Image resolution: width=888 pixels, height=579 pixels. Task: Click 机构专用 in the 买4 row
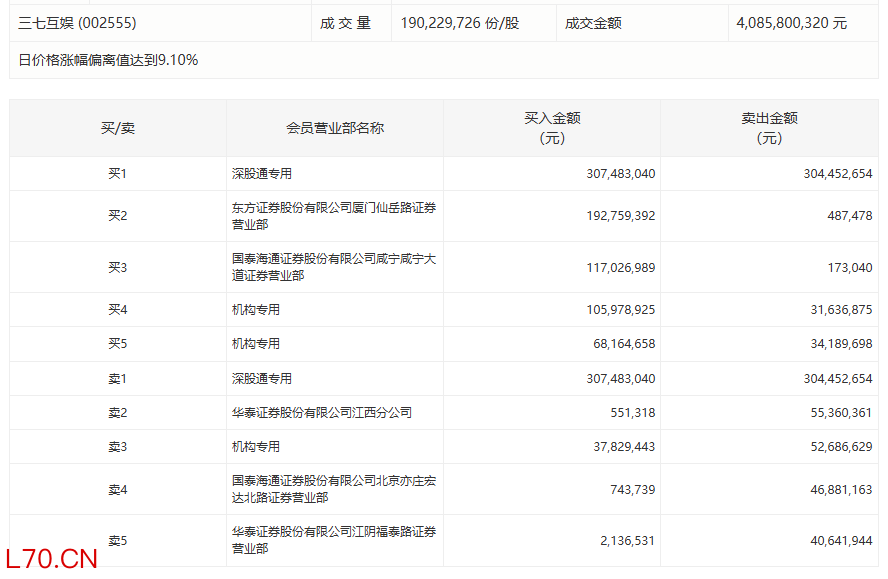click(x=256, y=310)
